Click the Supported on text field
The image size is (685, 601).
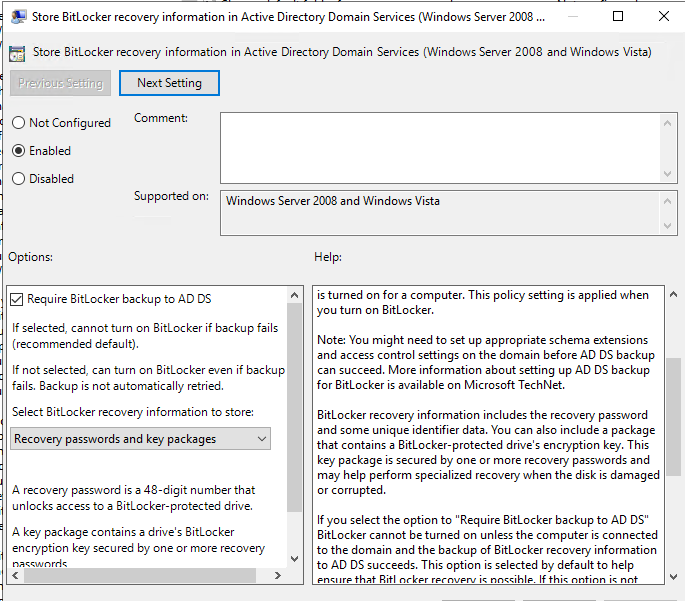tap(441, 213)
